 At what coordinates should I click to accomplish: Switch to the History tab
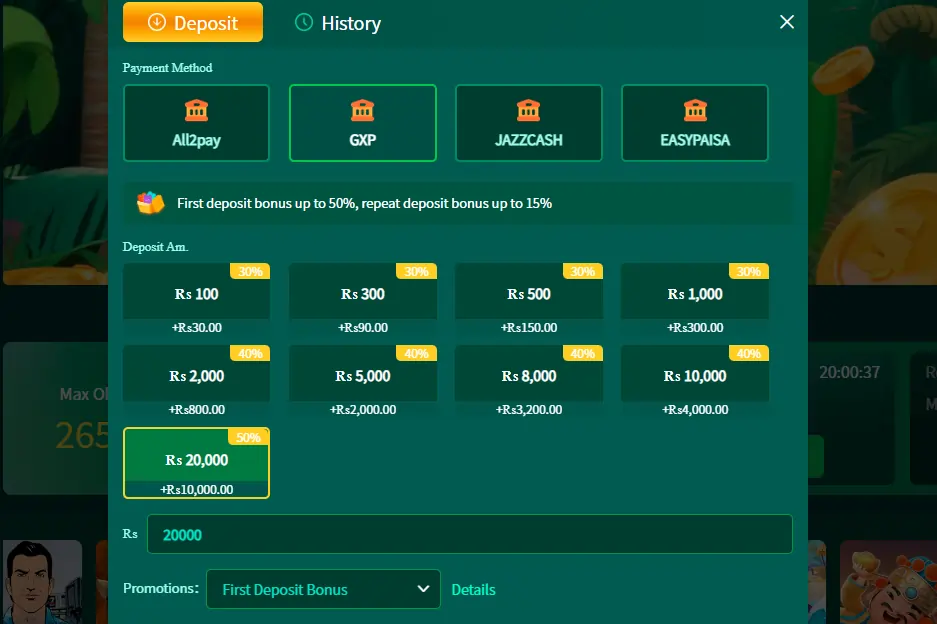click(x=338, y=22)
